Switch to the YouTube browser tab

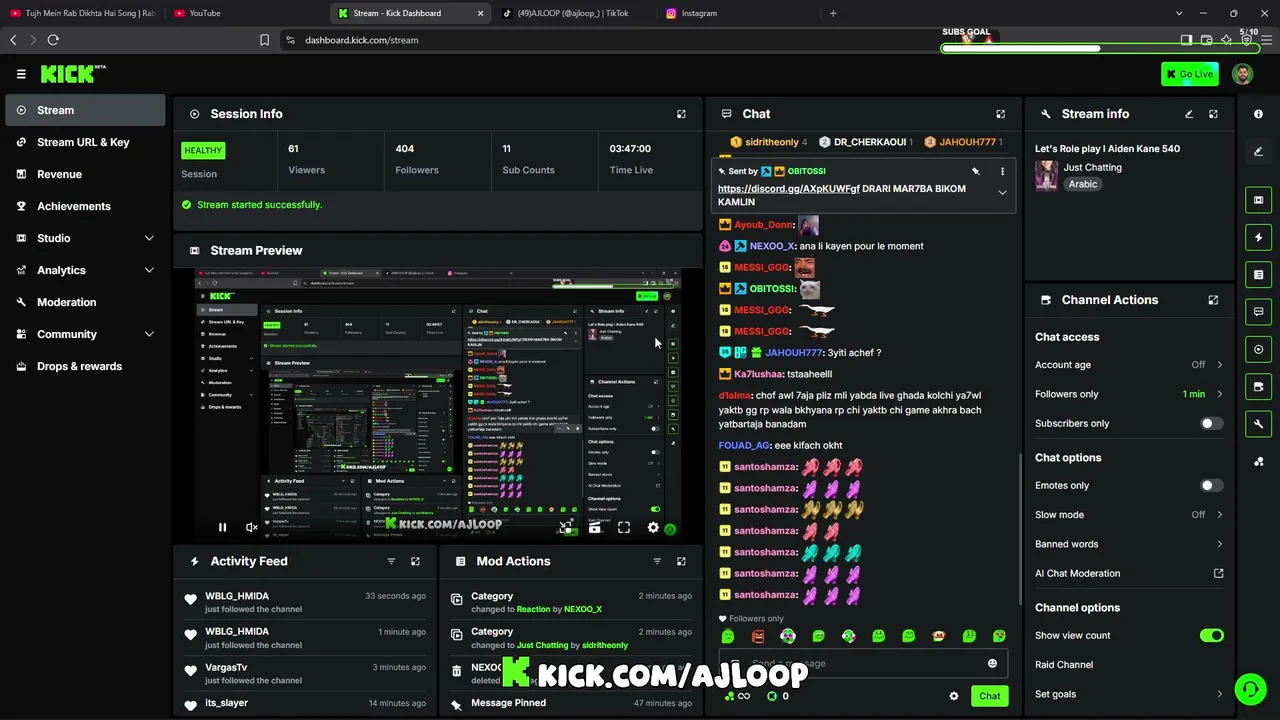[245, 13]
